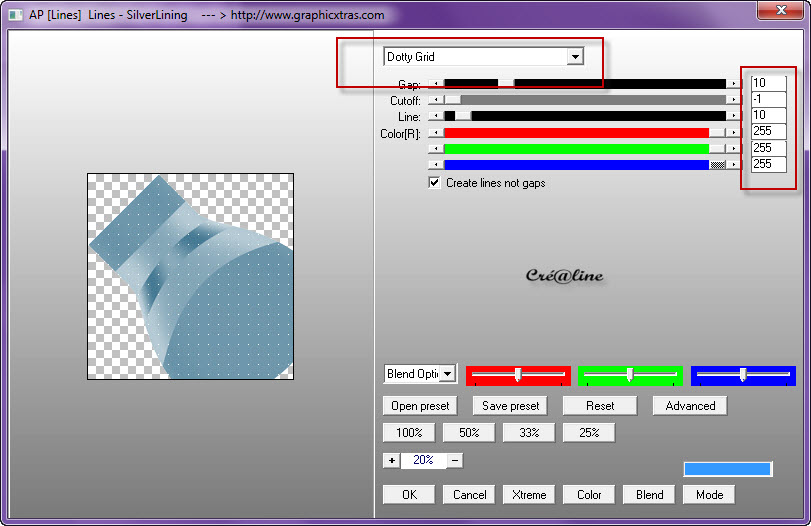The width and height of the screenshot is (811, 526).
Task: Click the Gap slider left arrow
Action: (434, 84)
